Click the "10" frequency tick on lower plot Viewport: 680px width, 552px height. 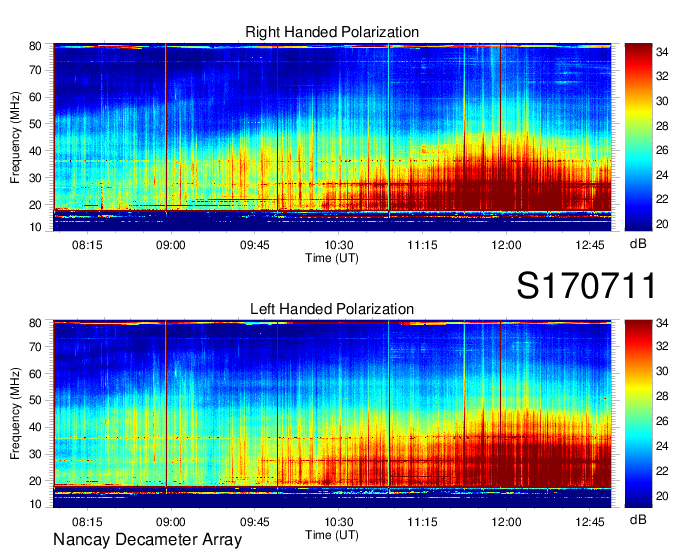pos(35,504)
